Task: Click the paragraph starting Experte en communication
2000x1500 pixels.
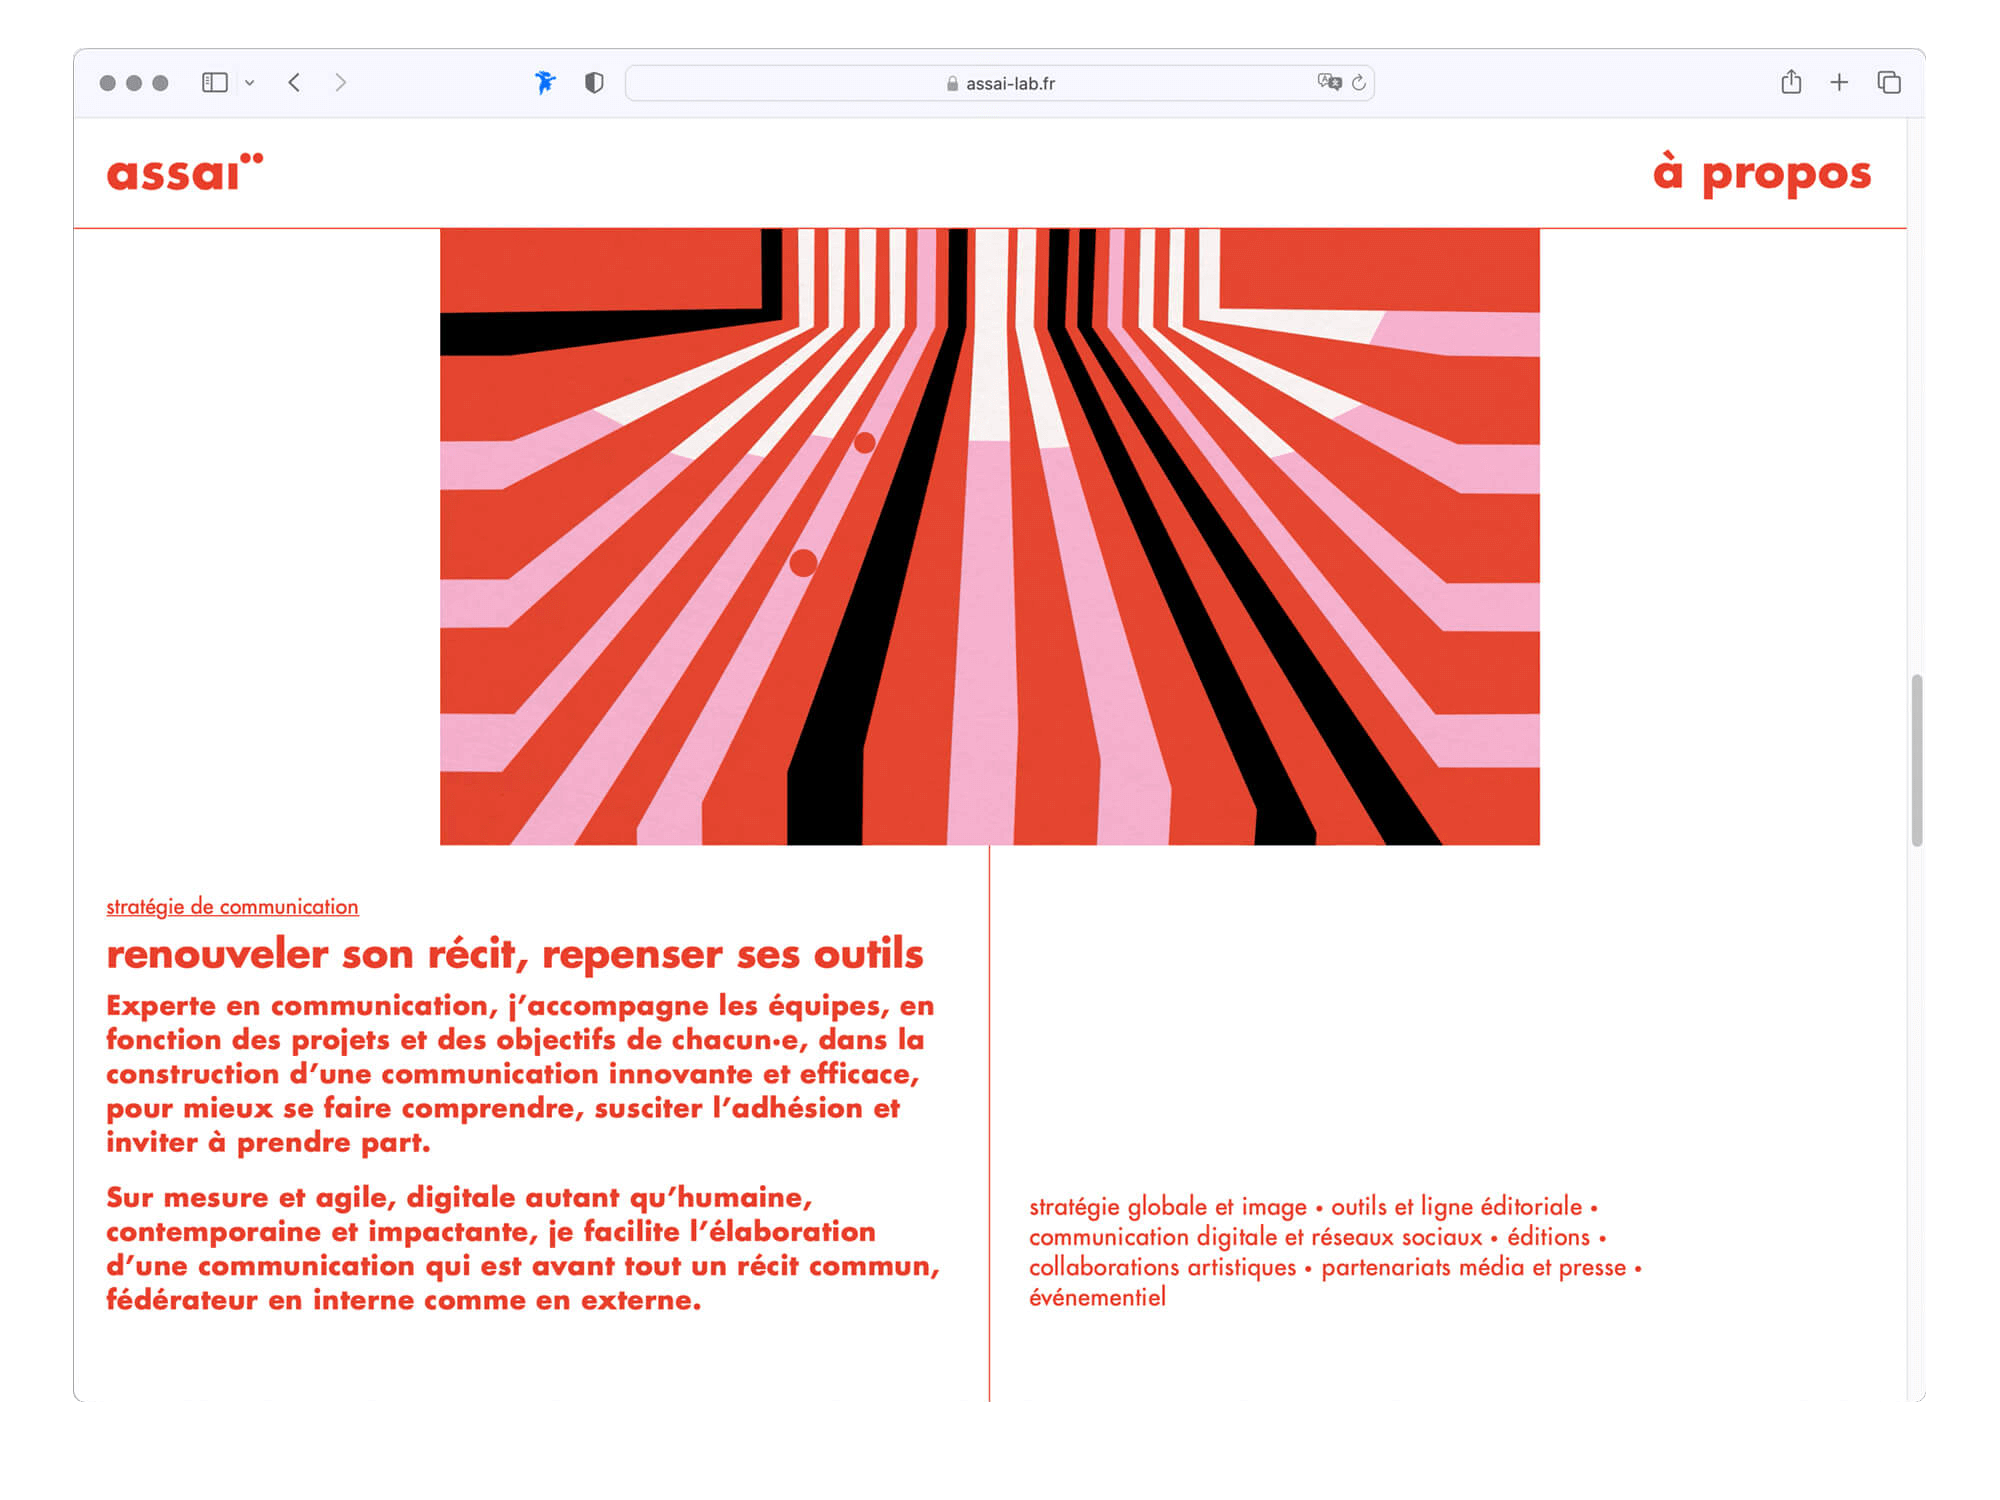Action: click(520, 1073)
